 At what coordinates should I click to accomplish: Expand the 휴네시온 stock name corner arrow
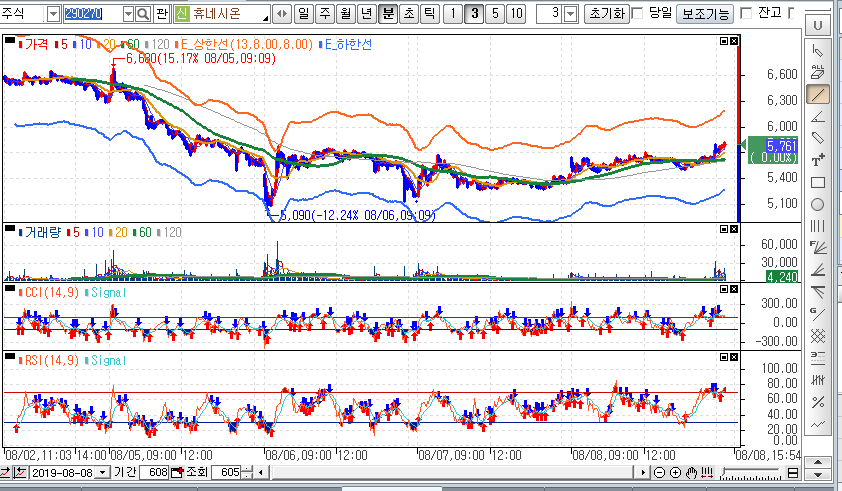point(266,19)
